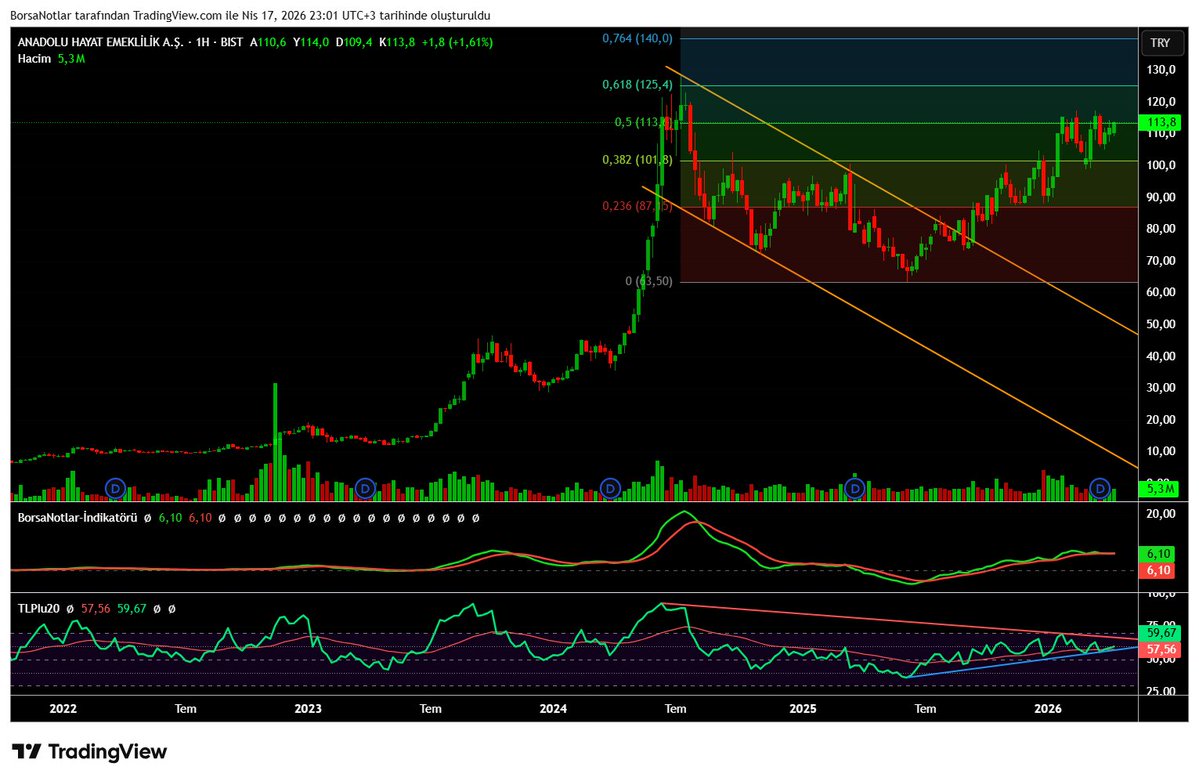This screenshot has width=1199, height=781.
Task: Click the 10,00 price axis label
Action: click(x=1160, y=451)
